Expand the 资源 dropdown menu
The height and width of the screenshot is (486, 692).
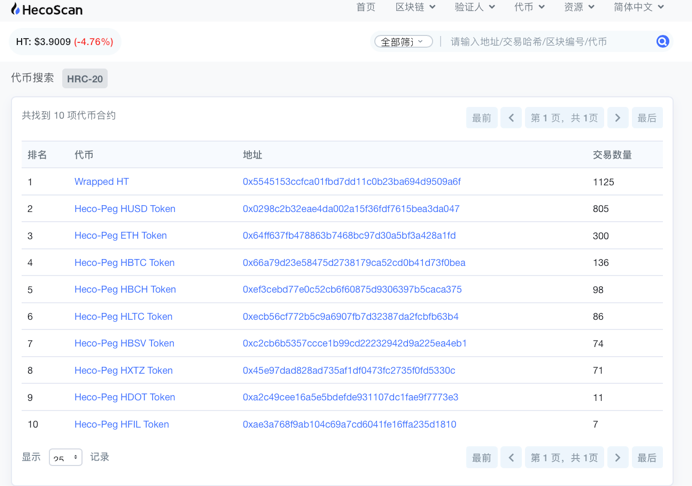[579, 7]
